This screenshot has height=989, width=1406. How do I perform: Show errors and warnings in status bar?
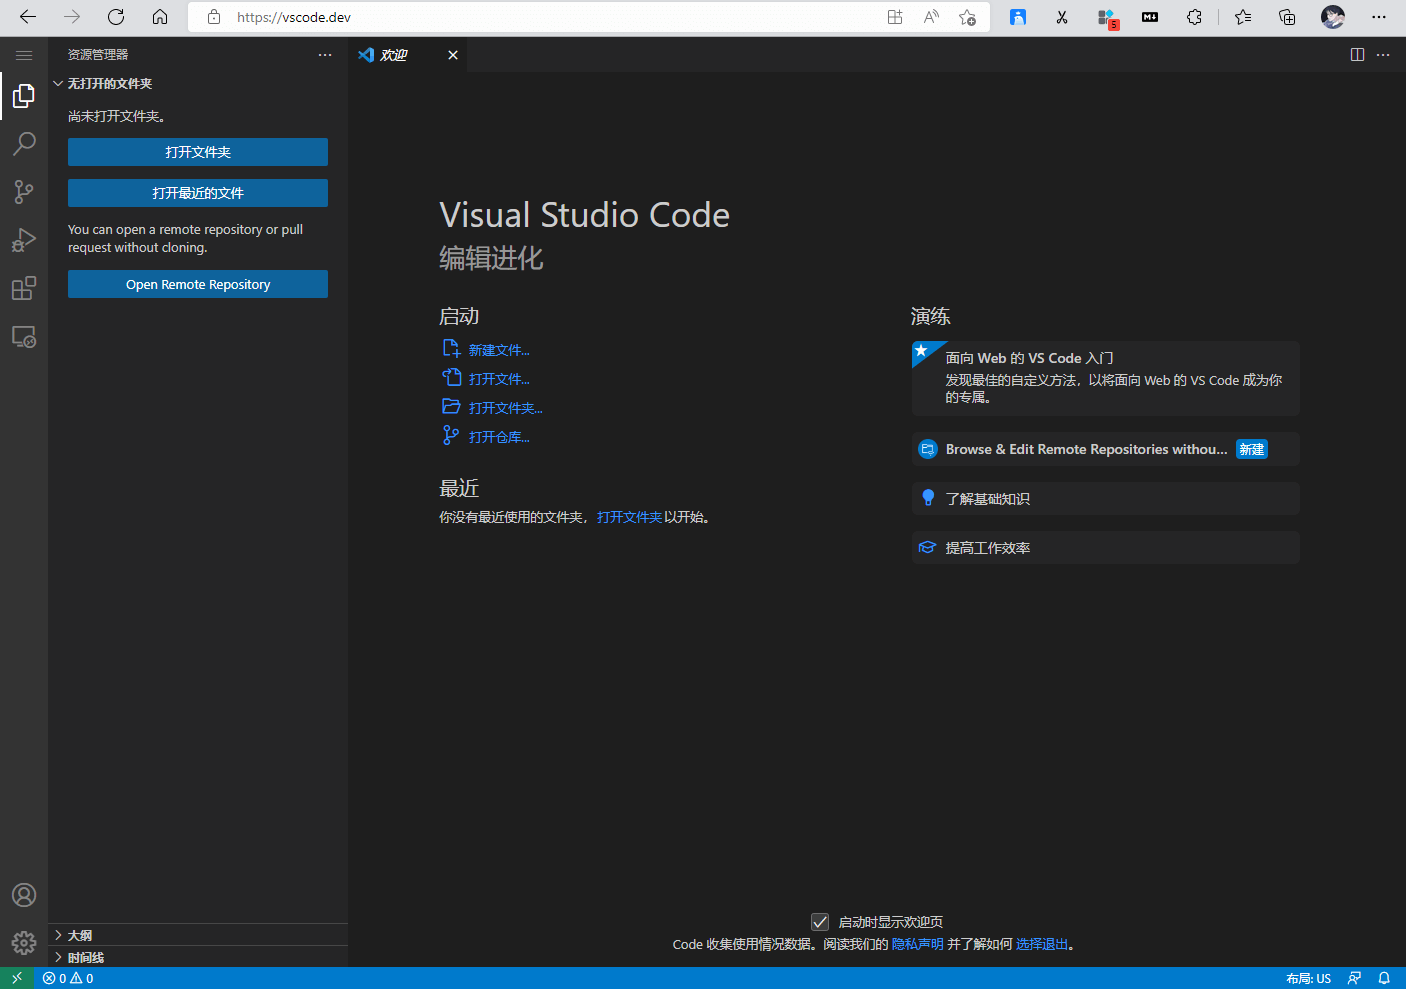pos(68,978)
